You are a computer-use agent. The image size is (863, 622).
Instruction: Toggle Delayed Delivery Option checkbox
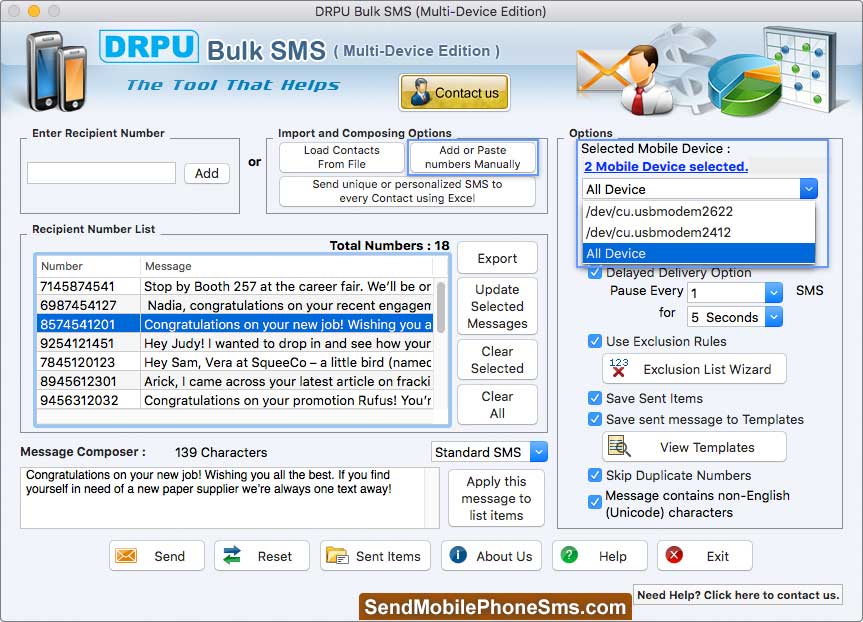[x=594, y=272]
